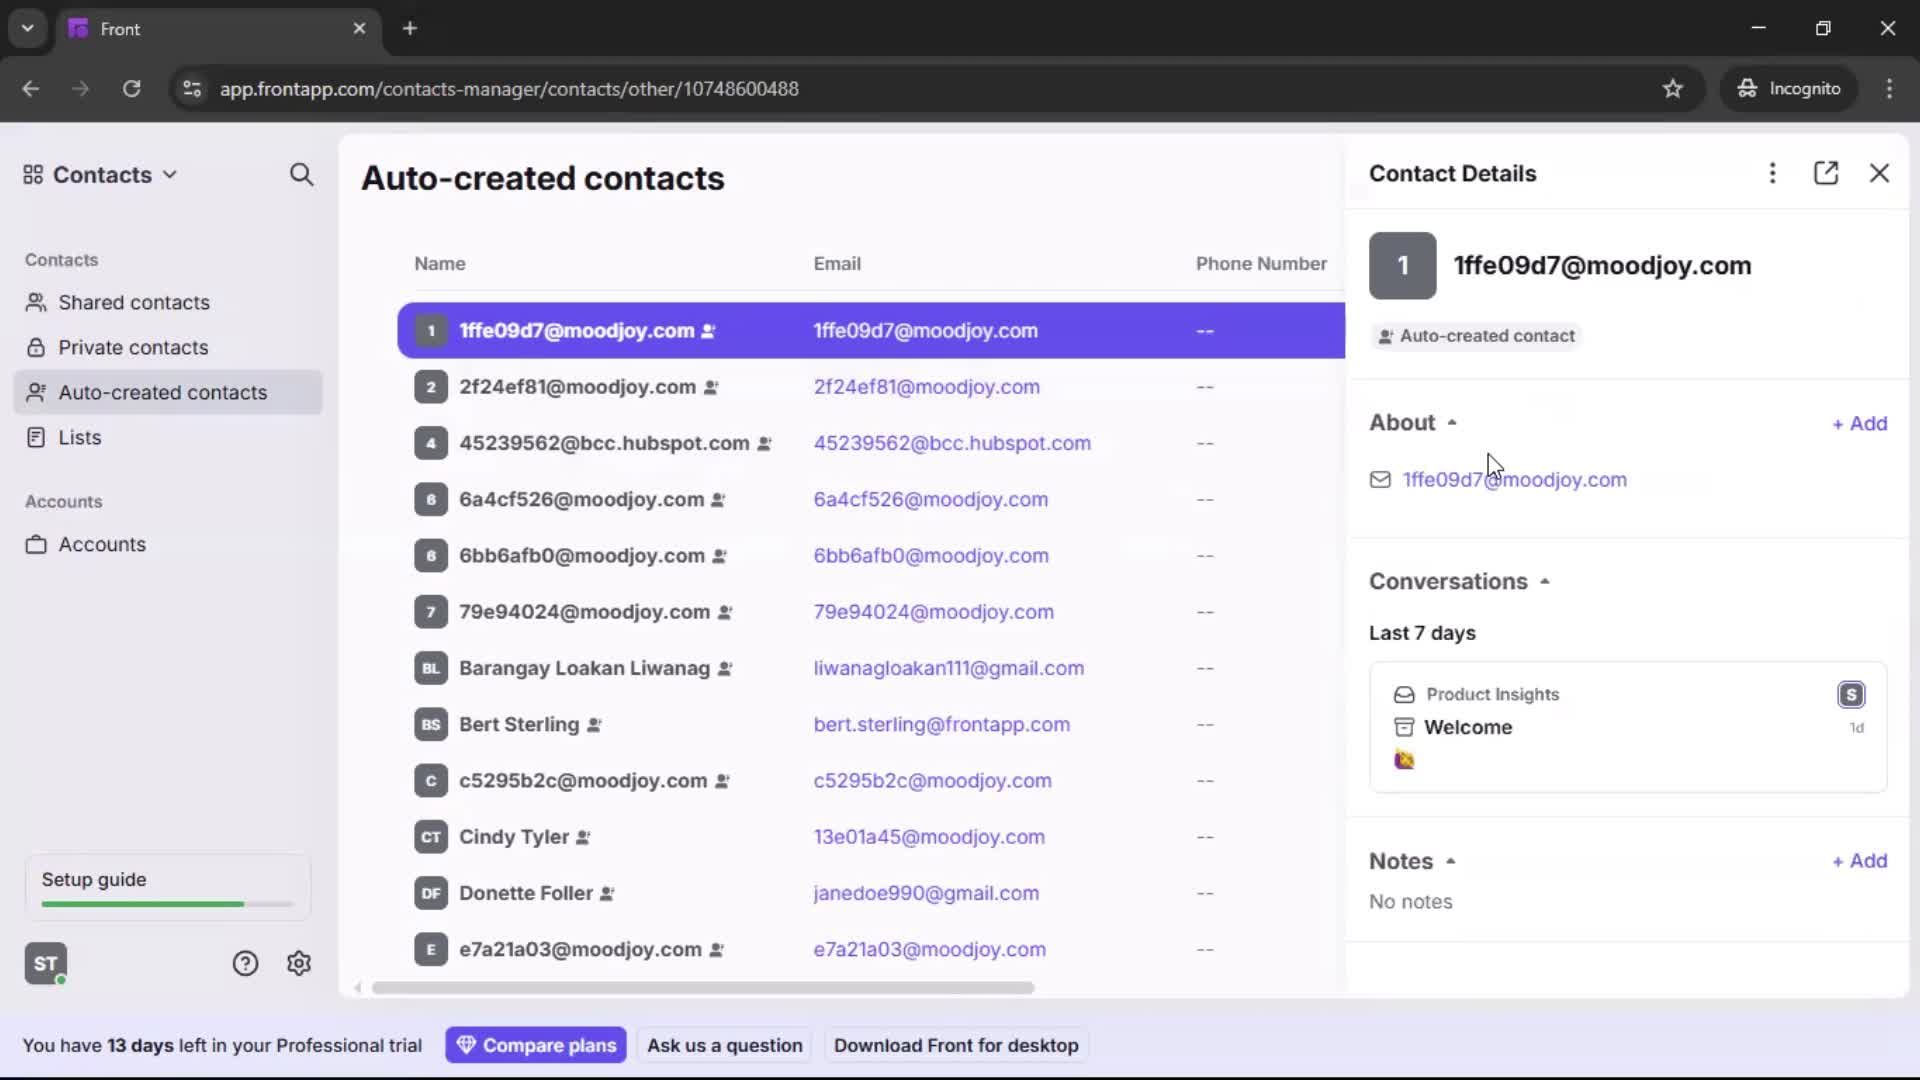Screen dimensions: 1920x1080
Task: Click the browser back arrow
Action: [30, 89]
